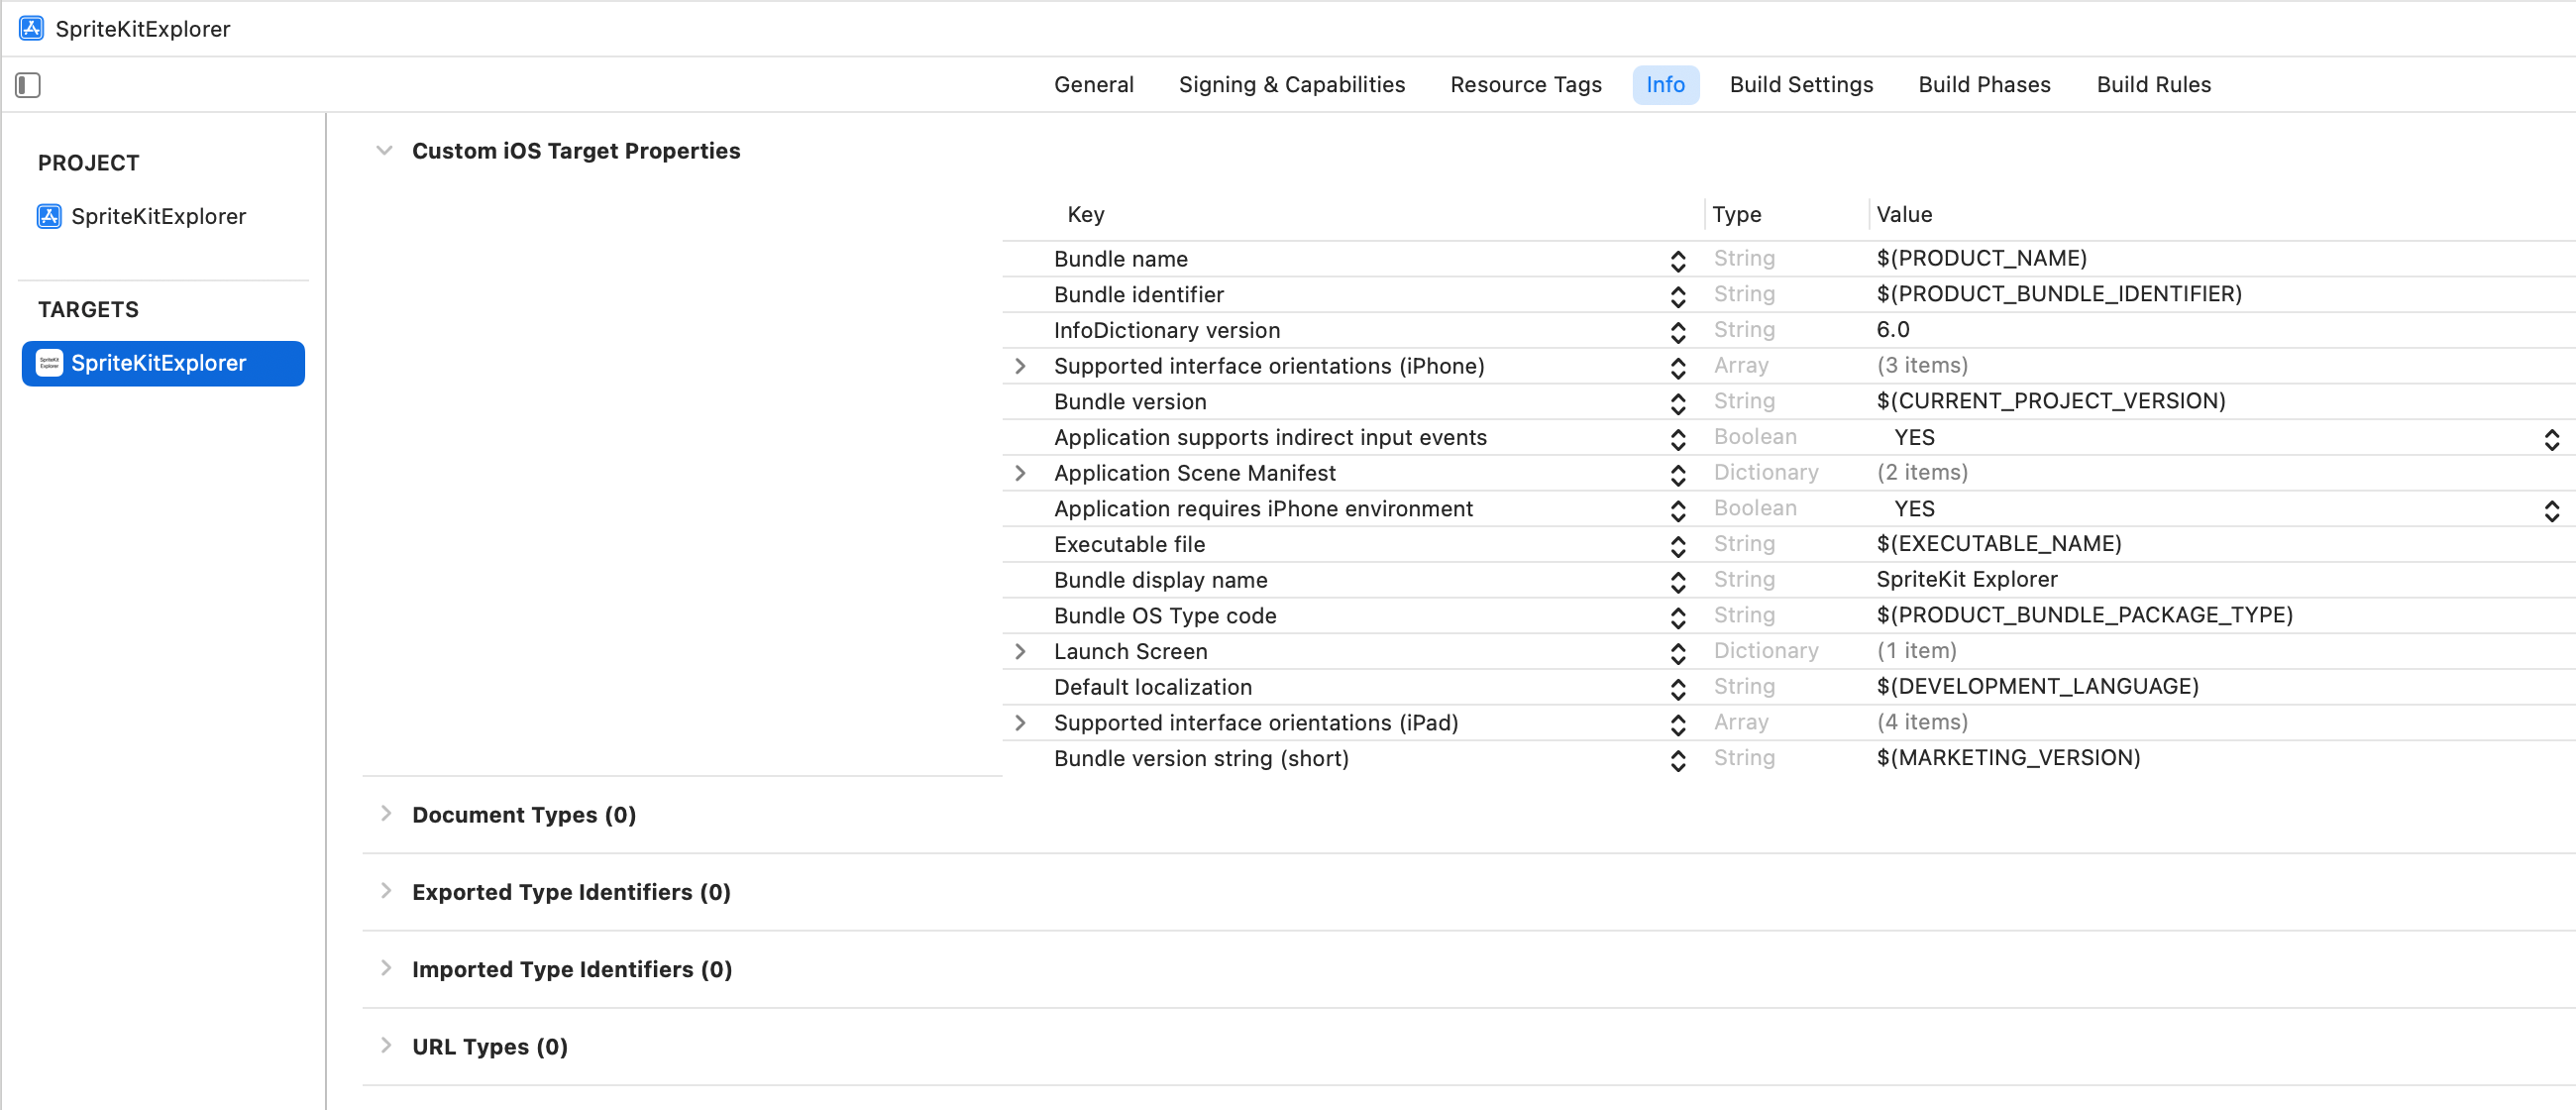Screen dimensions: 2576x1110
Task: Click the stepper next to Executable file
Action: [x=1677, y=546]
